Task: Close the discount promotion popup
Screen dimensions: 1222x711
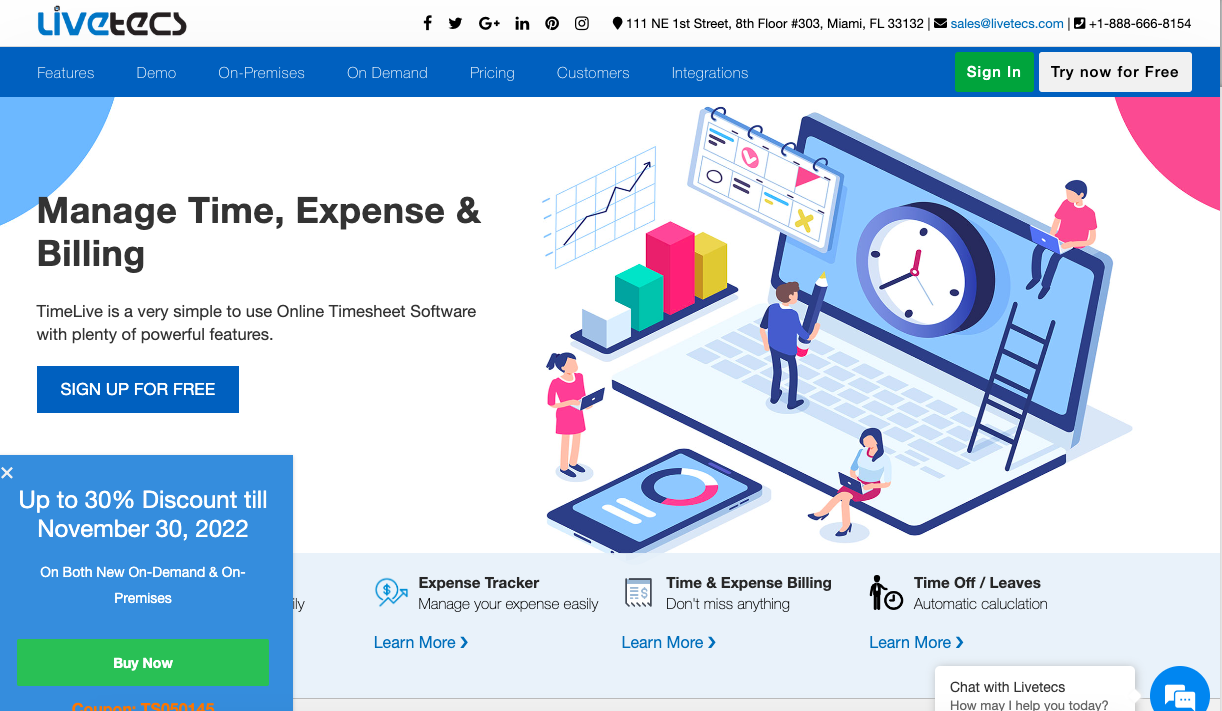Action: click(x=7, y=473)
